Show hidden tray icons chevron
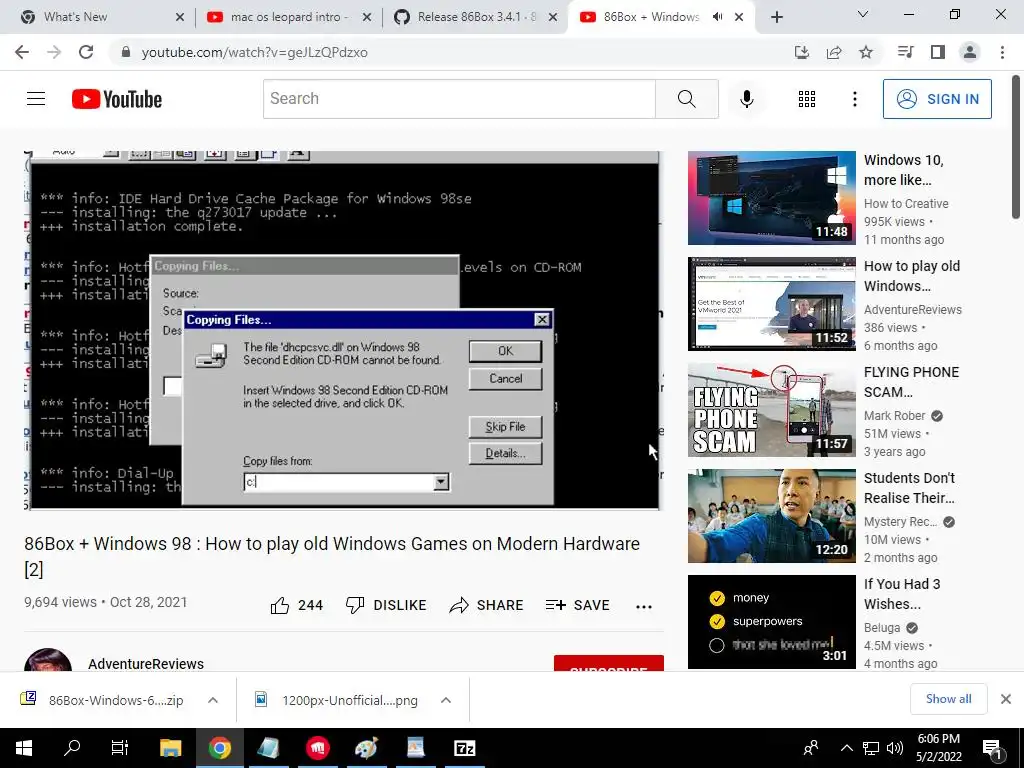Image resolution: width=1024 pixels, height=768 pixels. [x=846, y=748]
